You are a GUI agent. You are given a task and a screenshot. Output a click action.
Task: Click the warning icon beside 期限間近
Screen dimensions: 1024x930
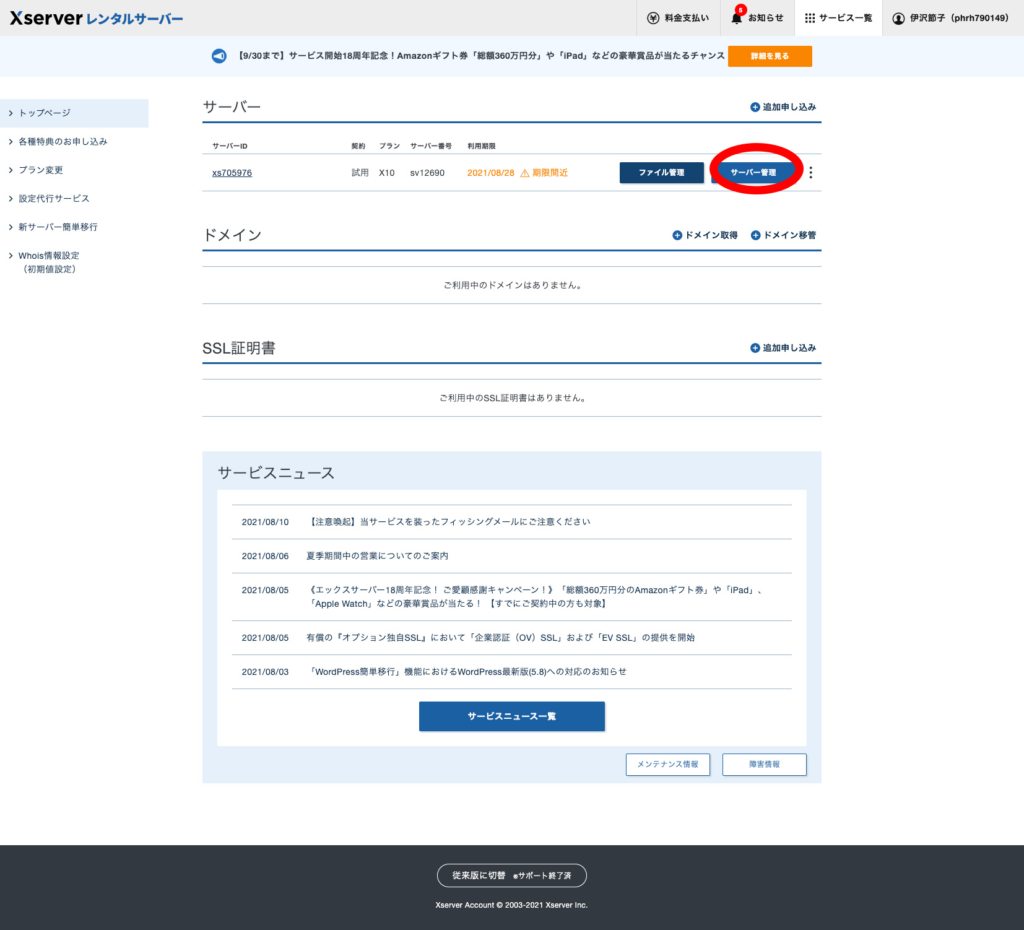pyautogui.click(x=524, y=173)
